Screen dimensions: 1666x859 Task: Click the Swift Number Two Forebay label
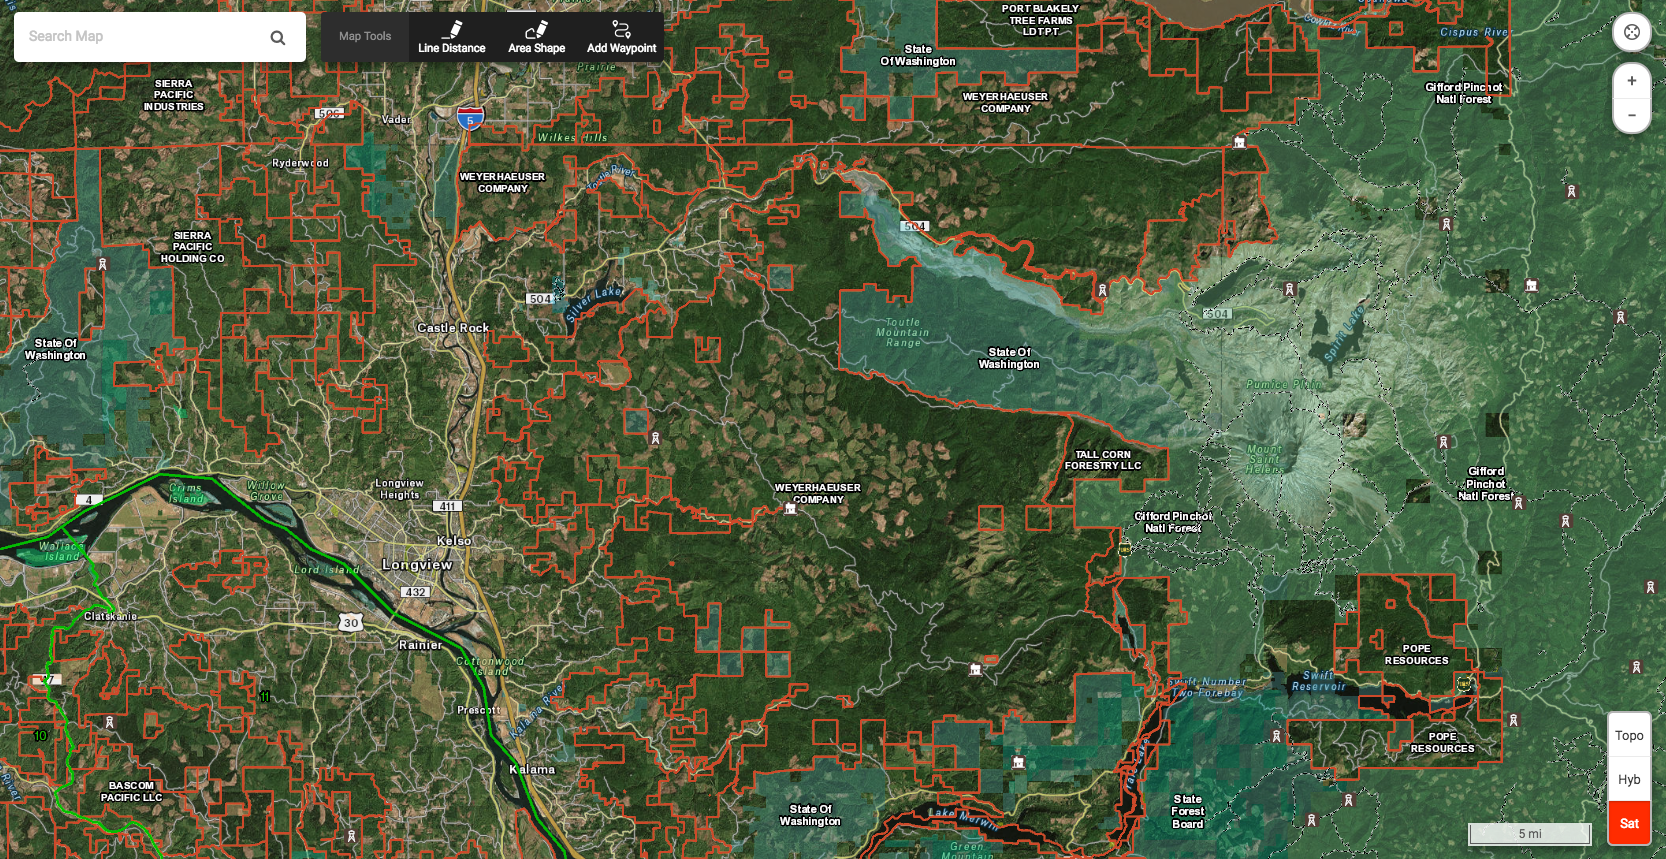[x=1207, y=687]
